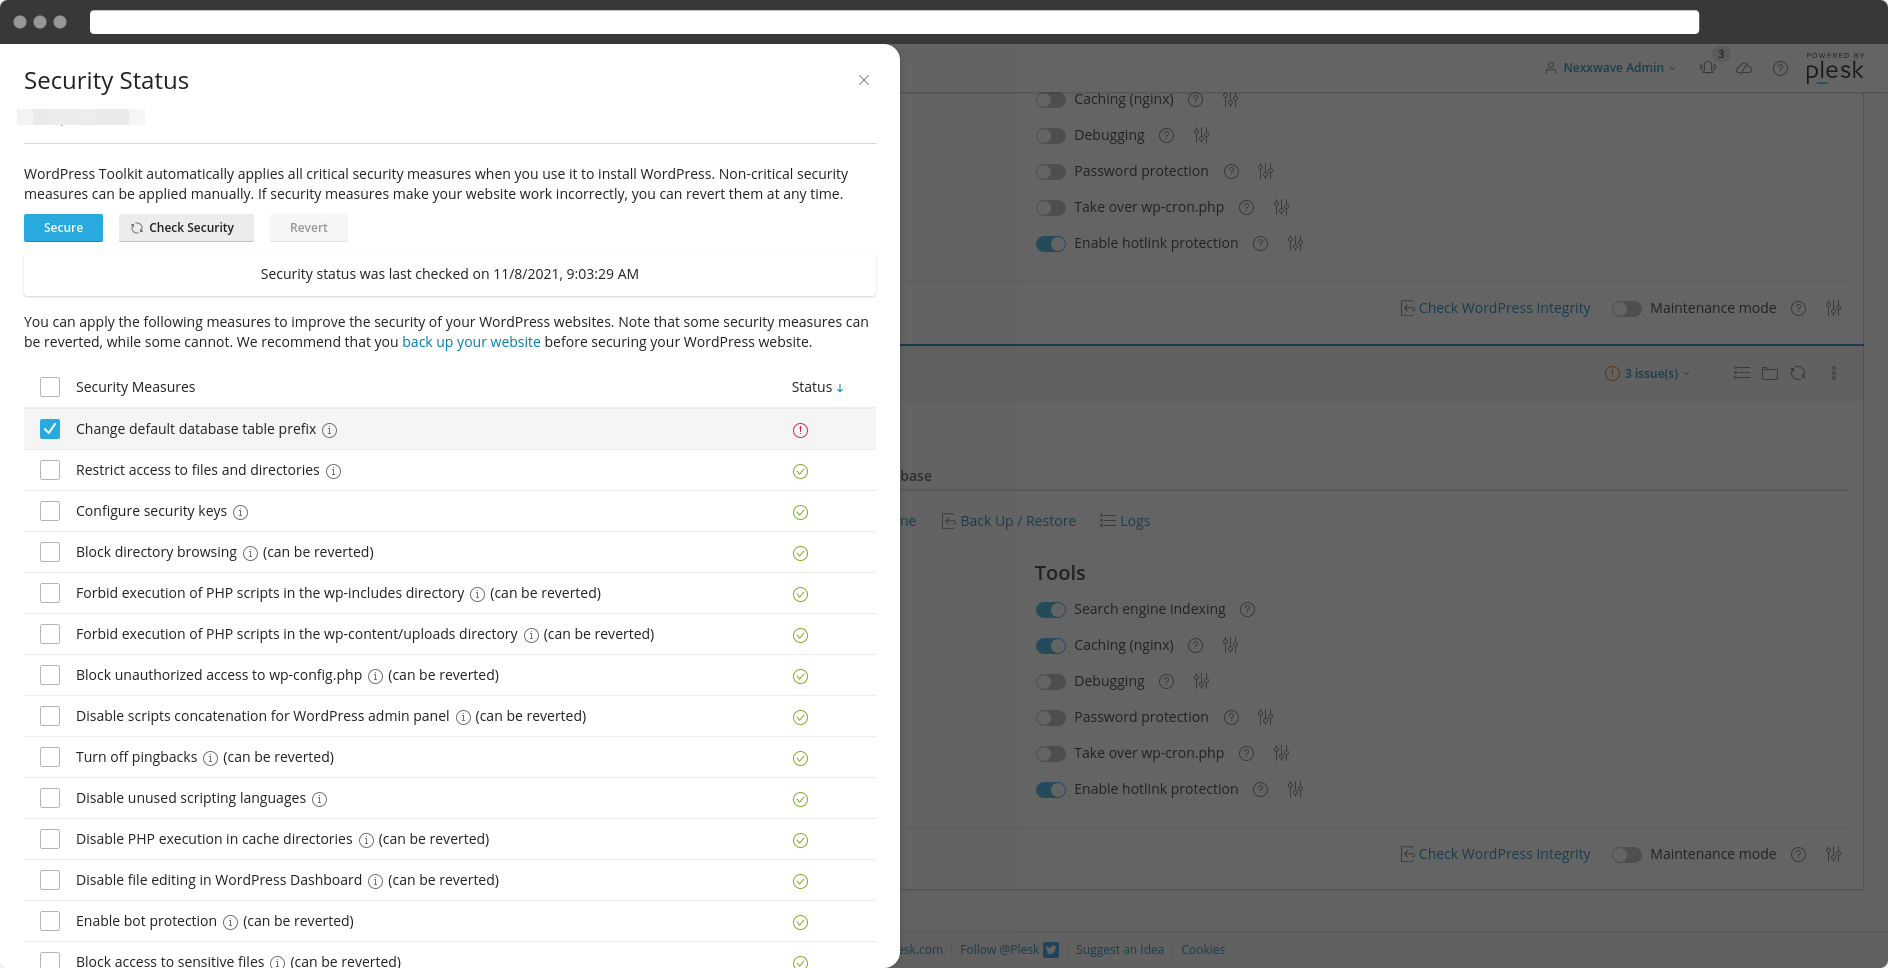Click the Check Security button

[x=186, y=228]
